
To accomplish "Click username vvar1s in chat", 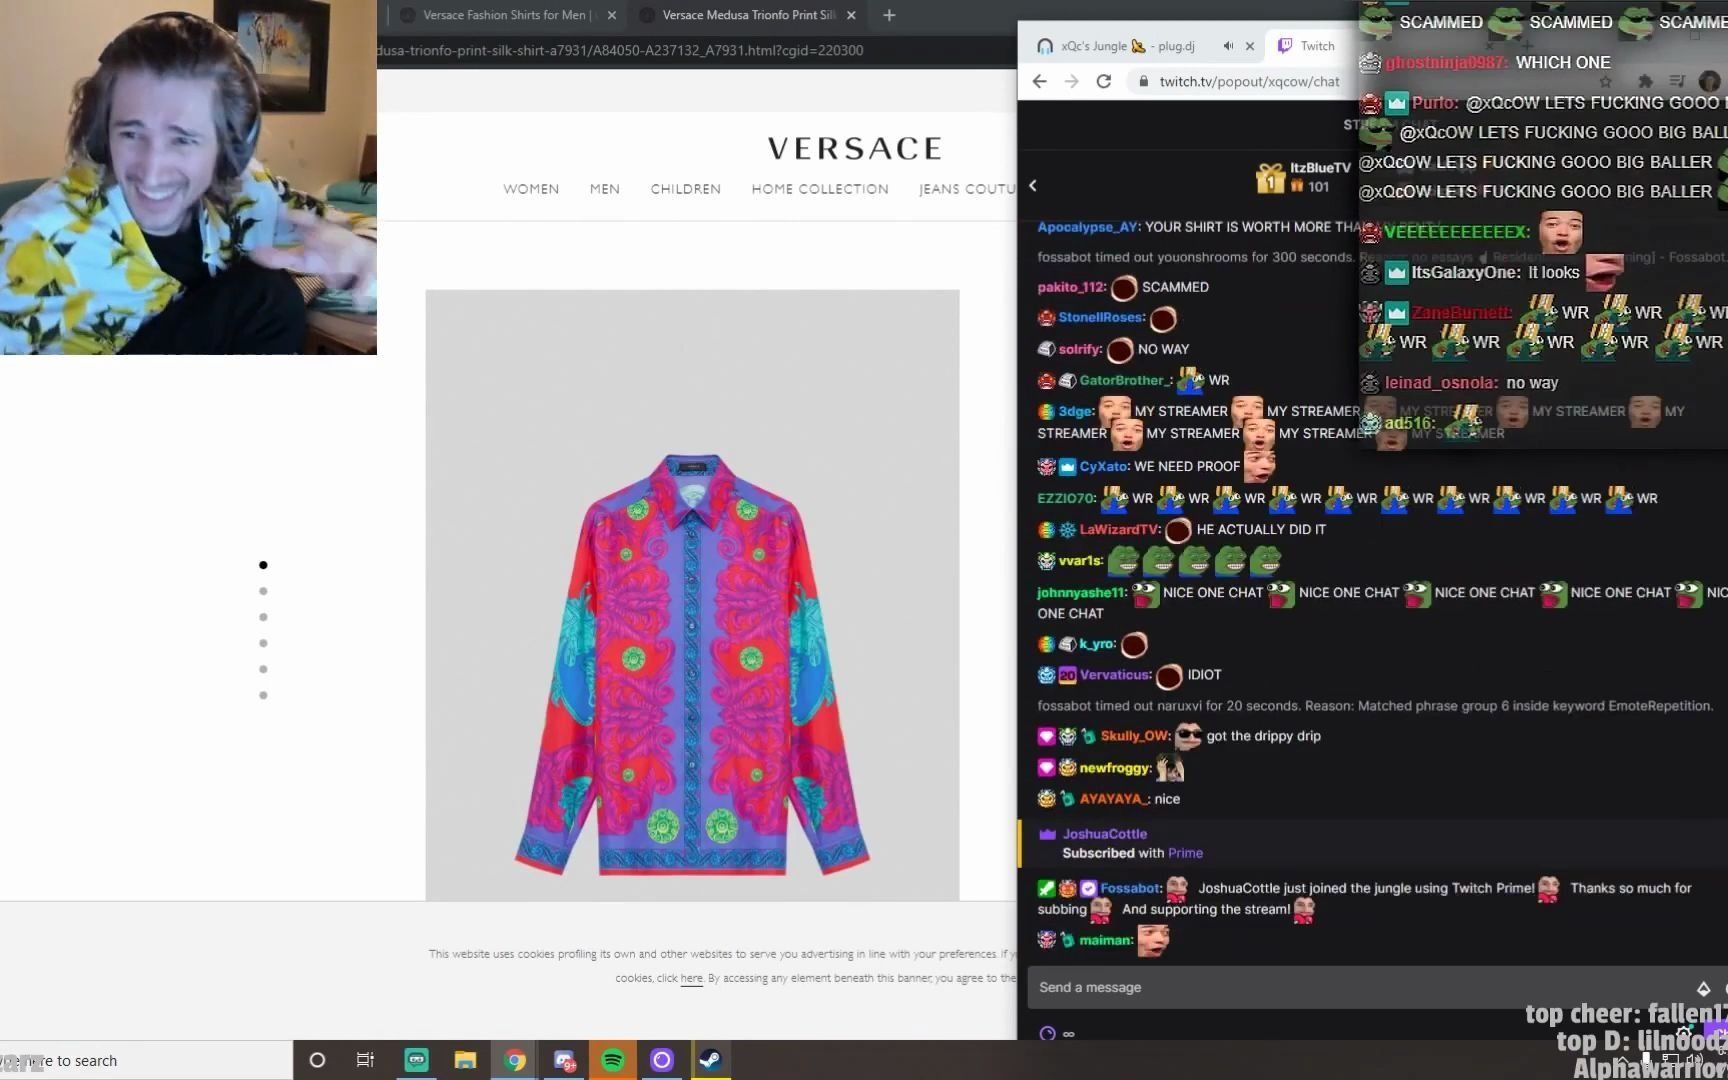I will pyautogui.click(x=1080, y=561).
